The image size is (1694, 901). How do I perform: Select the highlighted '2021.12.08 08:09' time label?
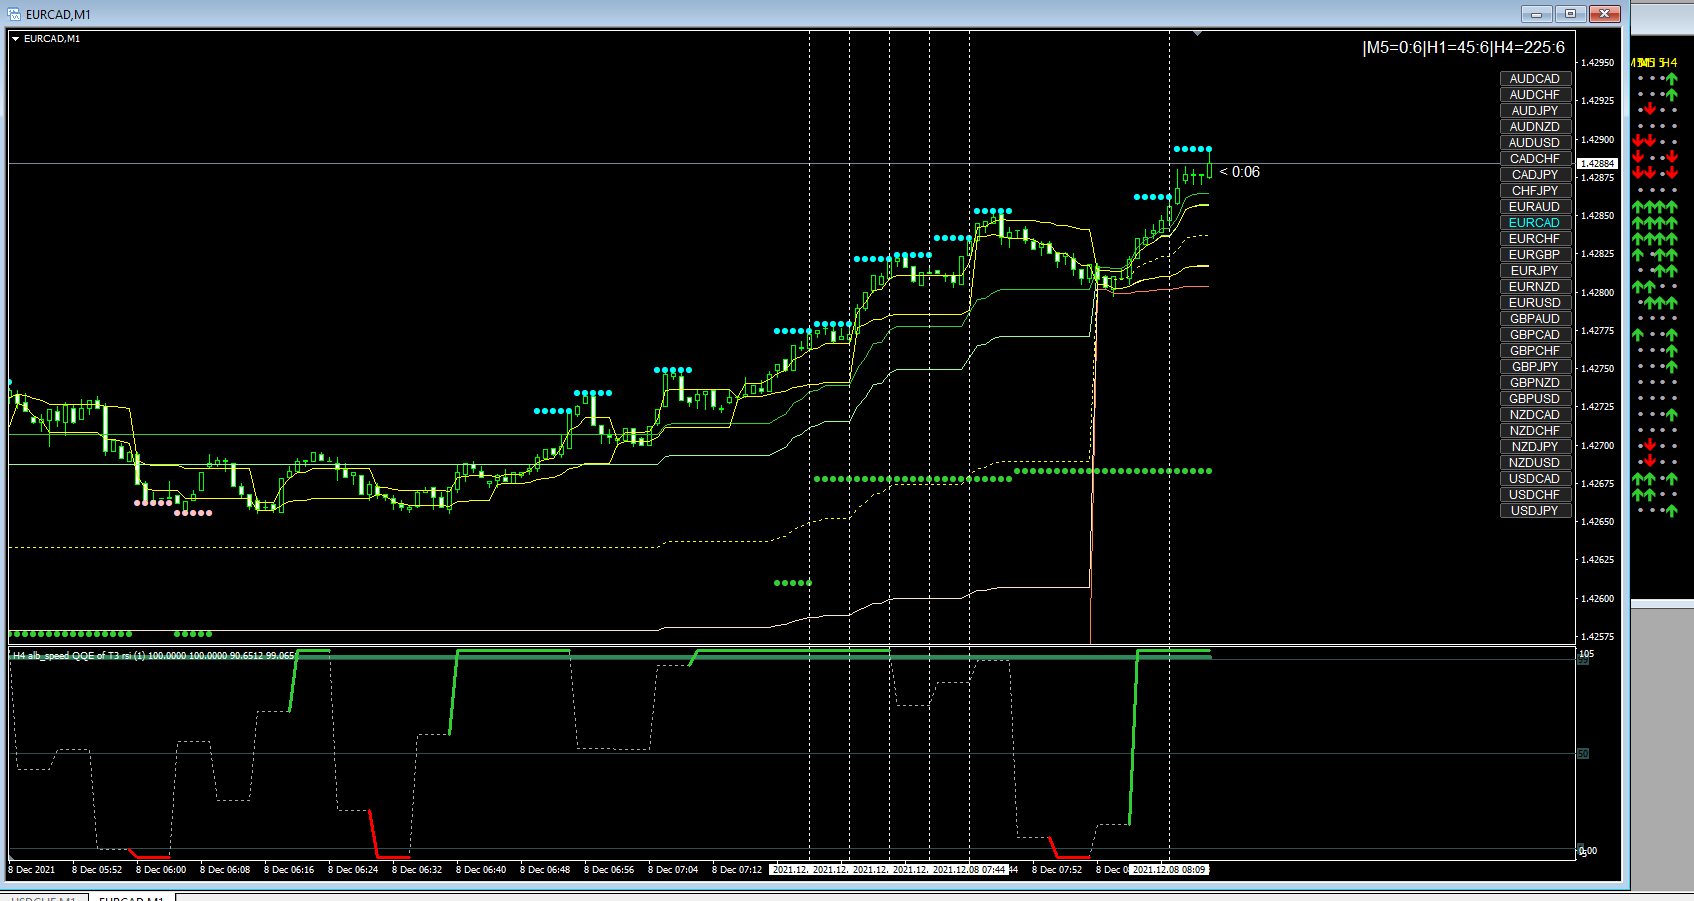click(x=1169, y=870)
